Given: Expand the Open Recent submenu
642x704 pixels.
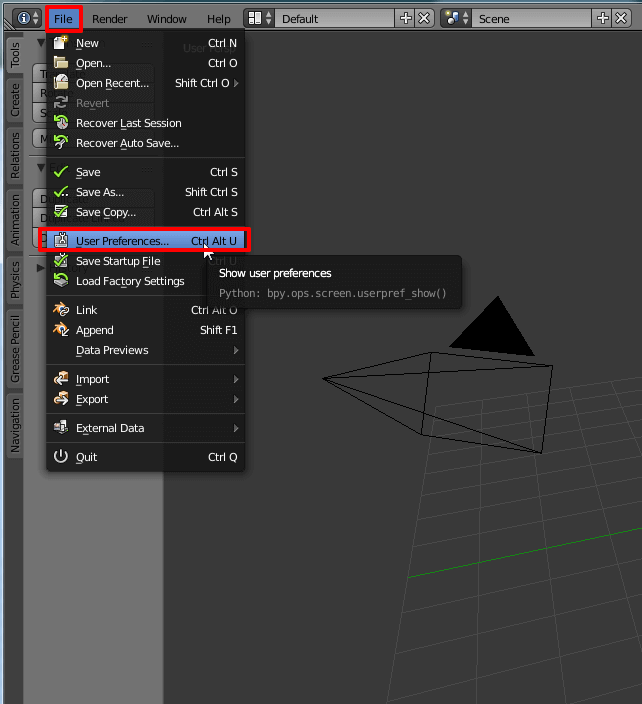Looking at the screenshot, I should click(x=146, y=83).
